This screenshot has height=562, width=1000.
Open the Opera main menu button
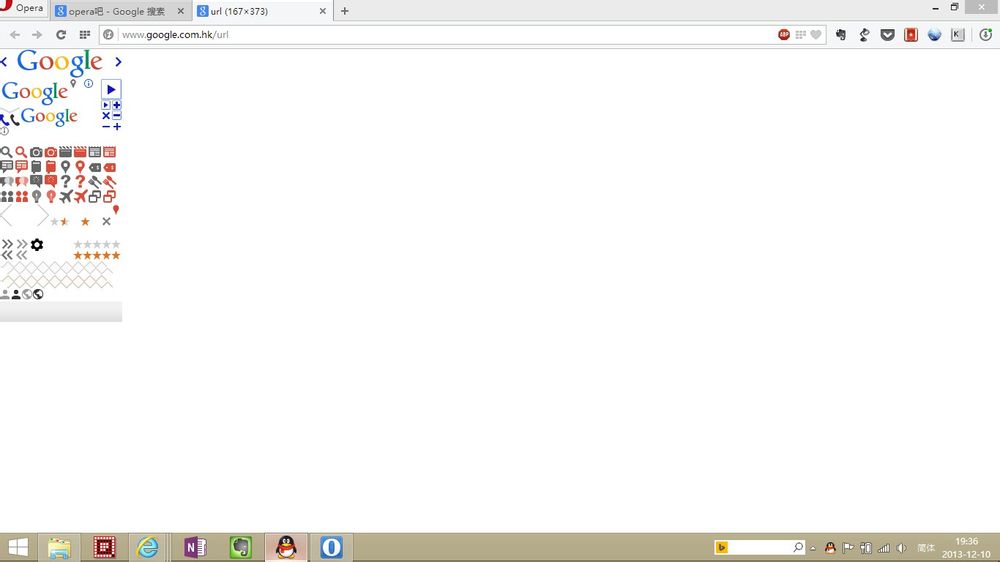[23, 8]
